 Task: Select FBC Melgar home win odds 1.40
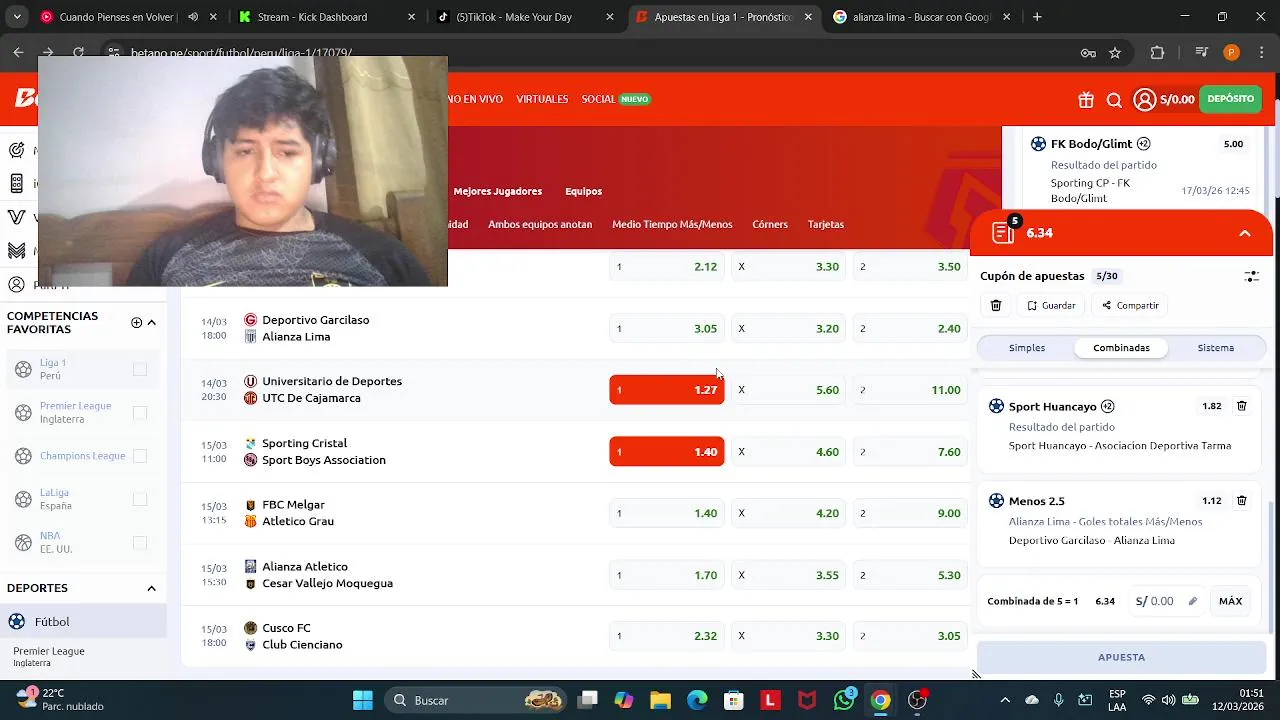[667, 513]
